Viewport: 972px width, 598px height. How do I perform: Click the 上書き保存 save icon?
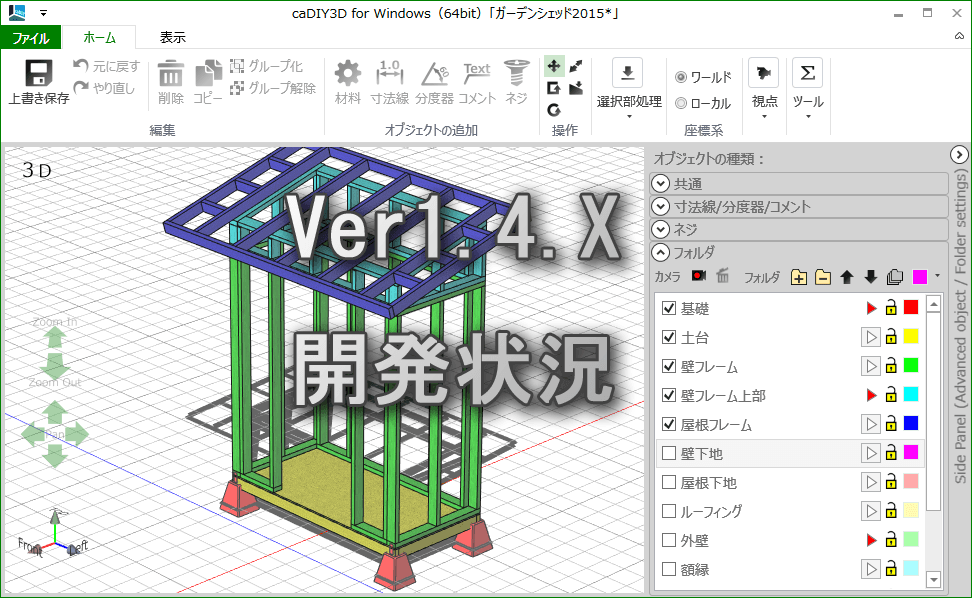click(38, 73)
